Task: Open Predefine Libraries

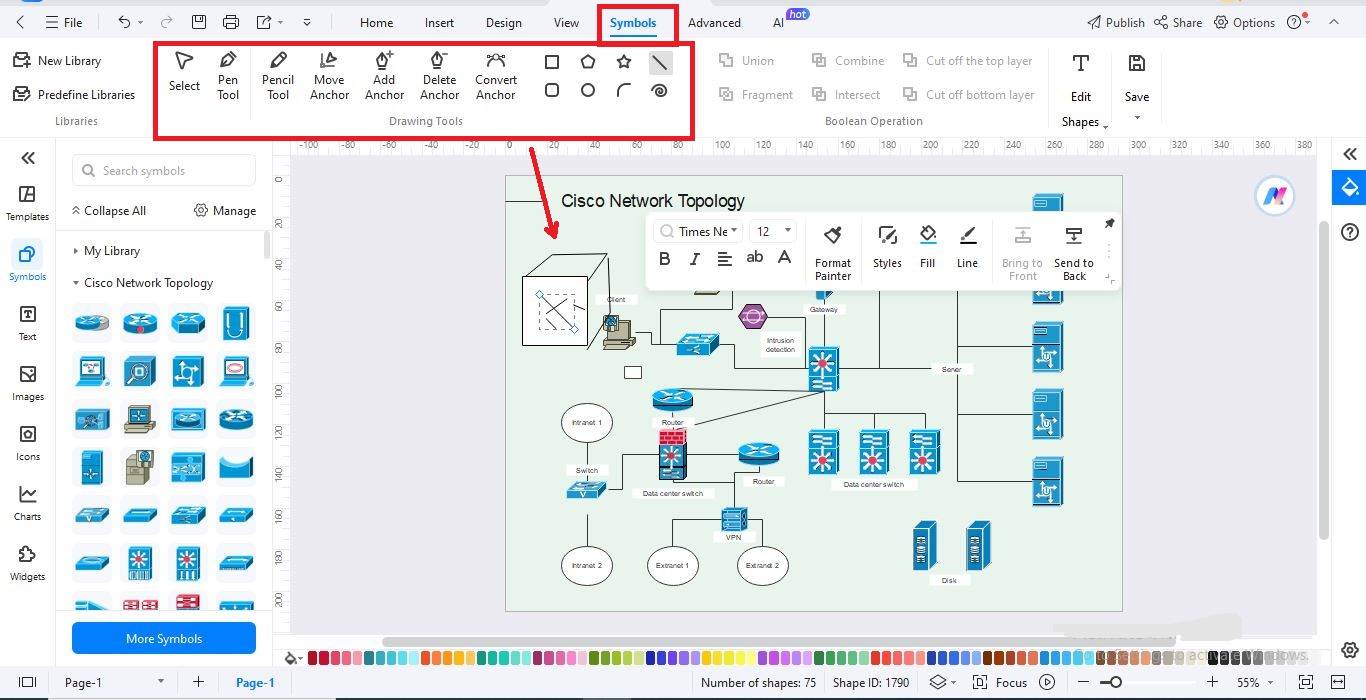Action: pos(74,95)
